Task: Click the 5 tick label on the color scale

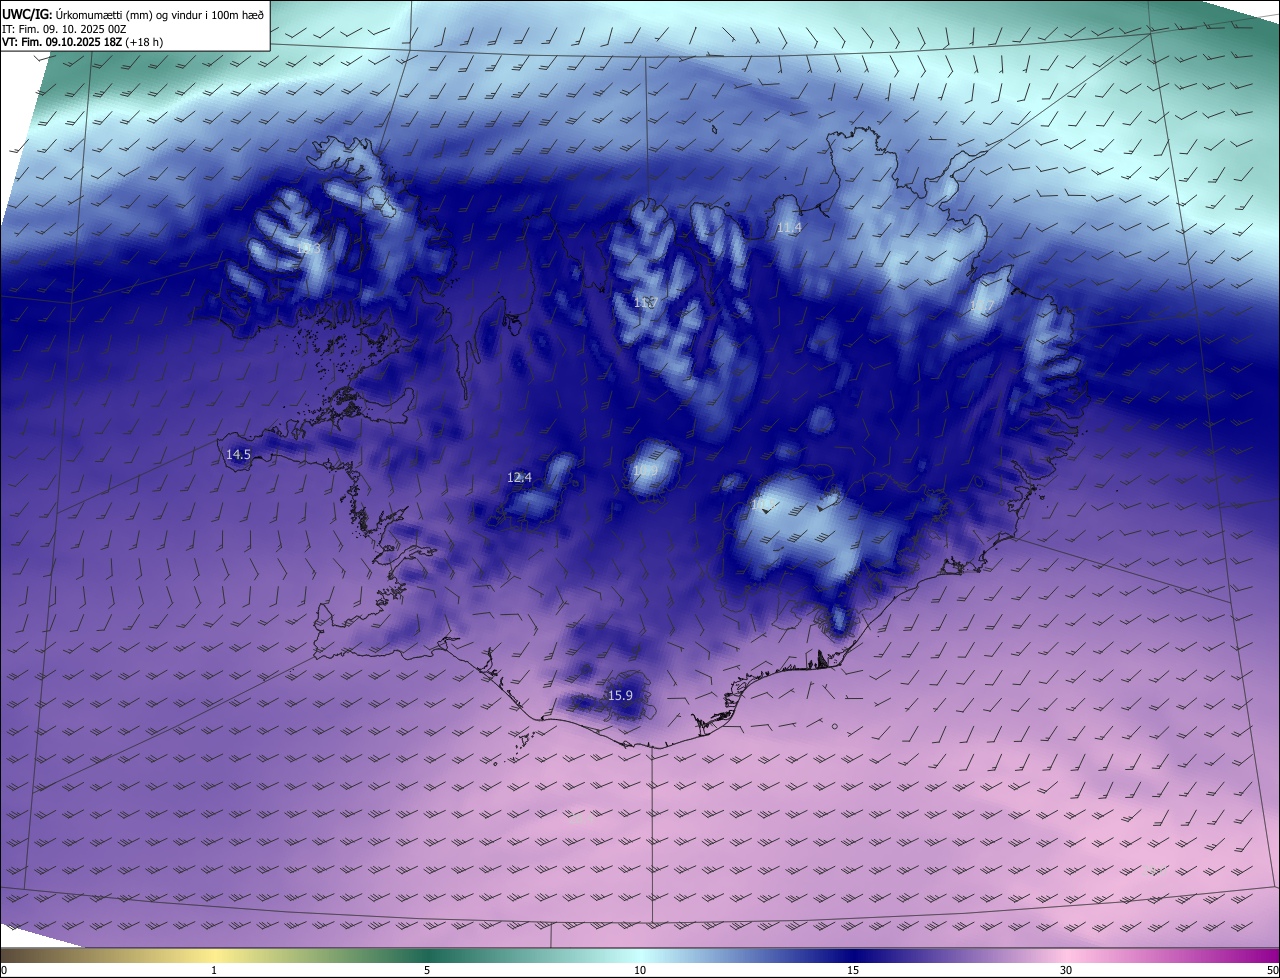Action: [427, 970]
